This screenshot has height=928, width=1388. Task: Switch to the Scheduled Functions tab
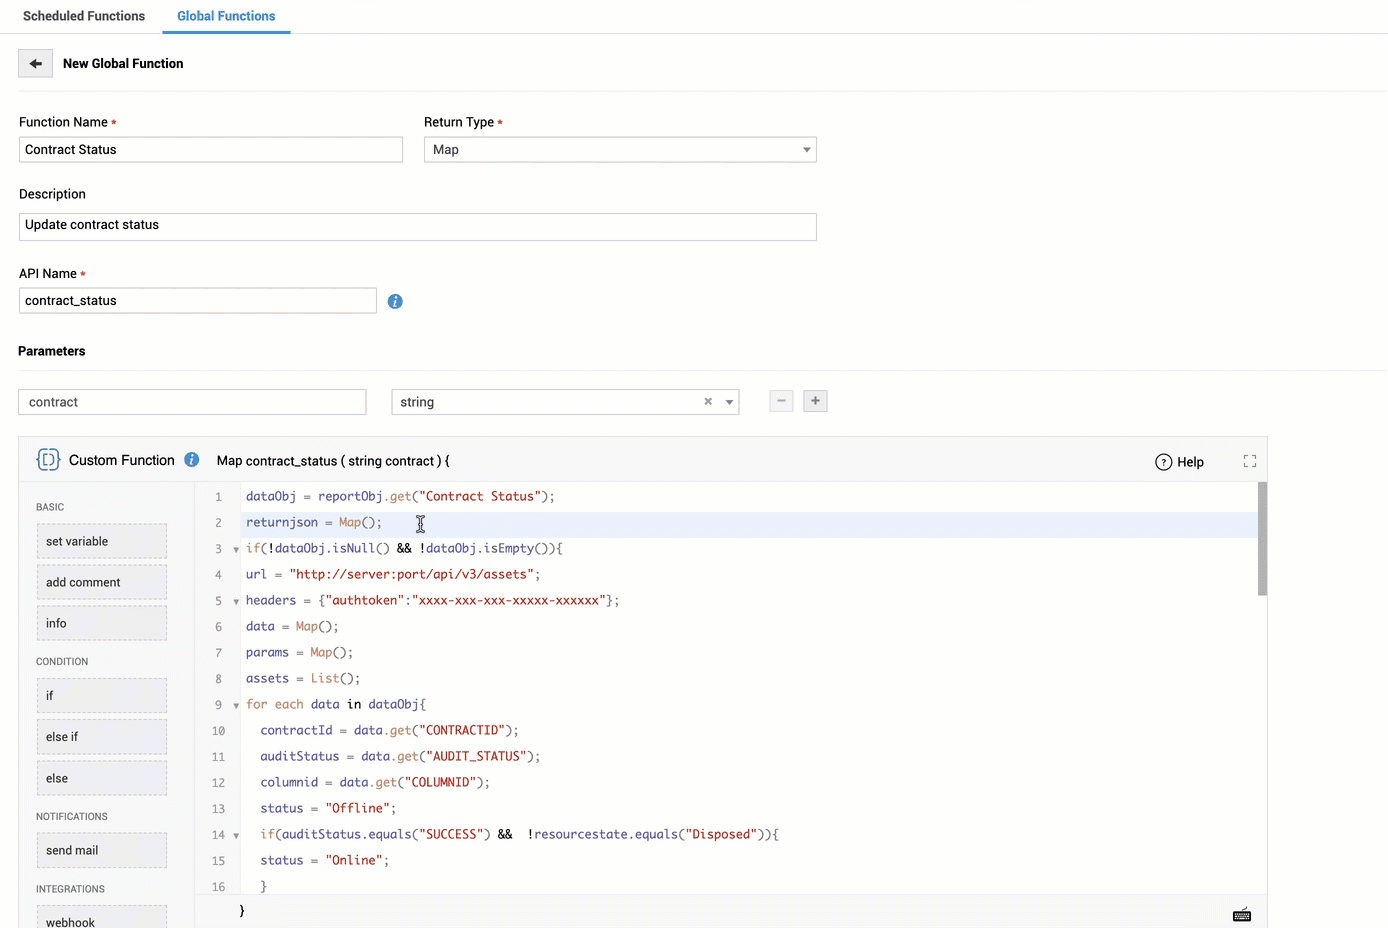(84, 16)
